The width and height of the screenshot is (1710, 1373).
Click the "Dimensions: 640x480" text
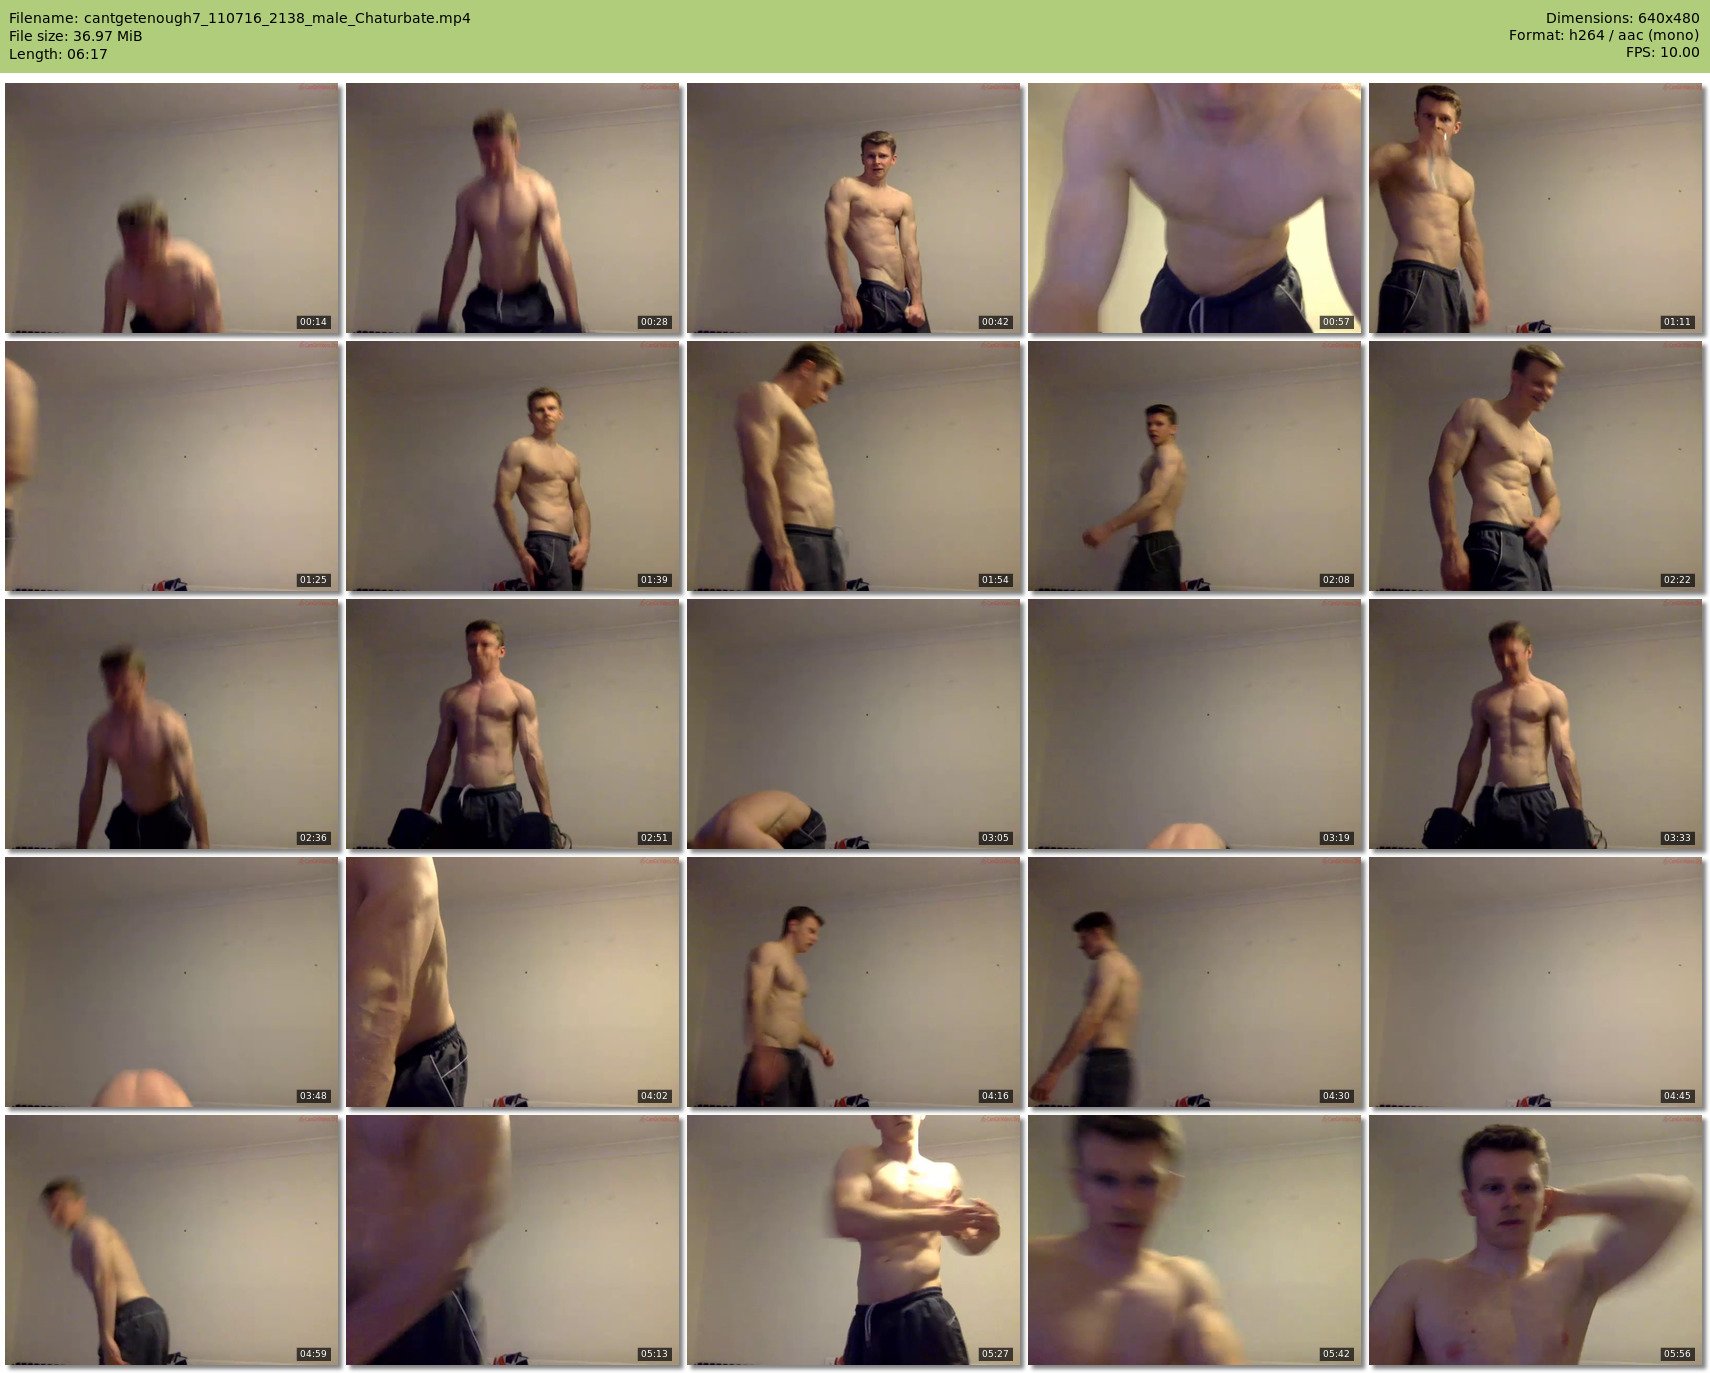tap(1622, 18)
